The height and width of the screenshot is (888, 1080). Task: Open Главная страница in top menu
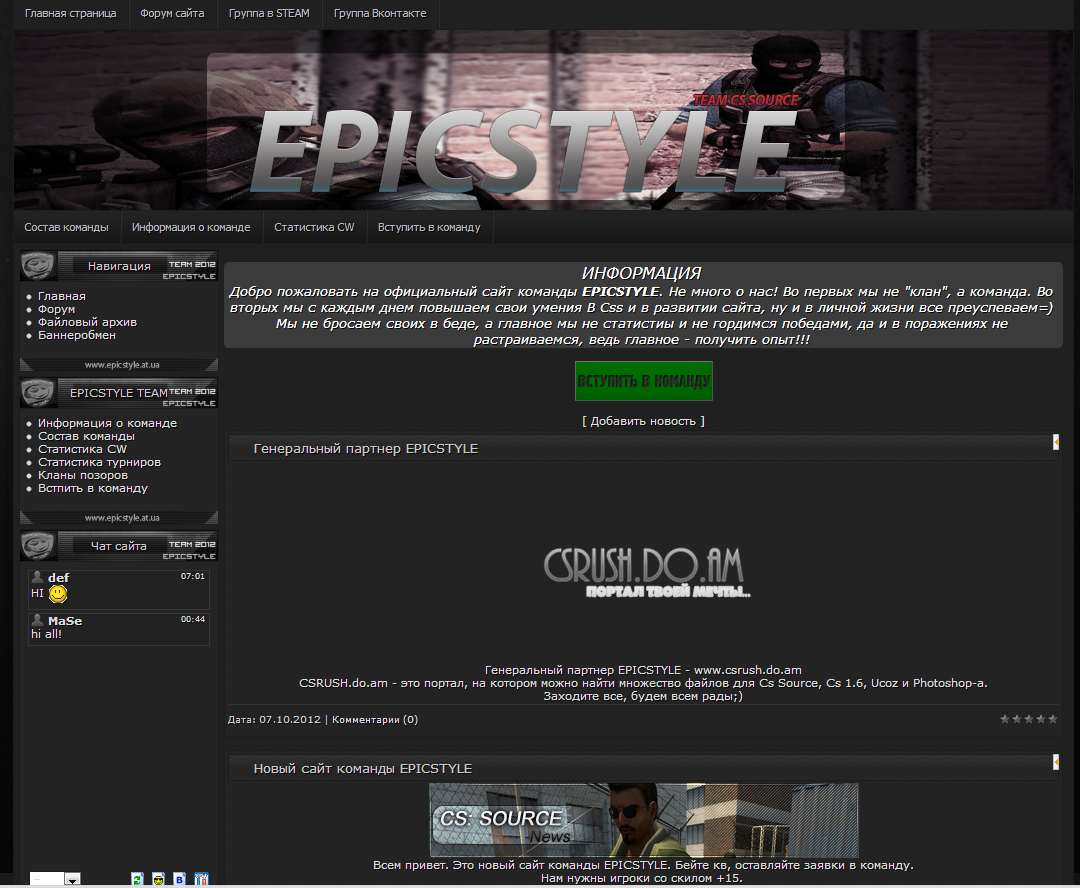tap(70, 14)
